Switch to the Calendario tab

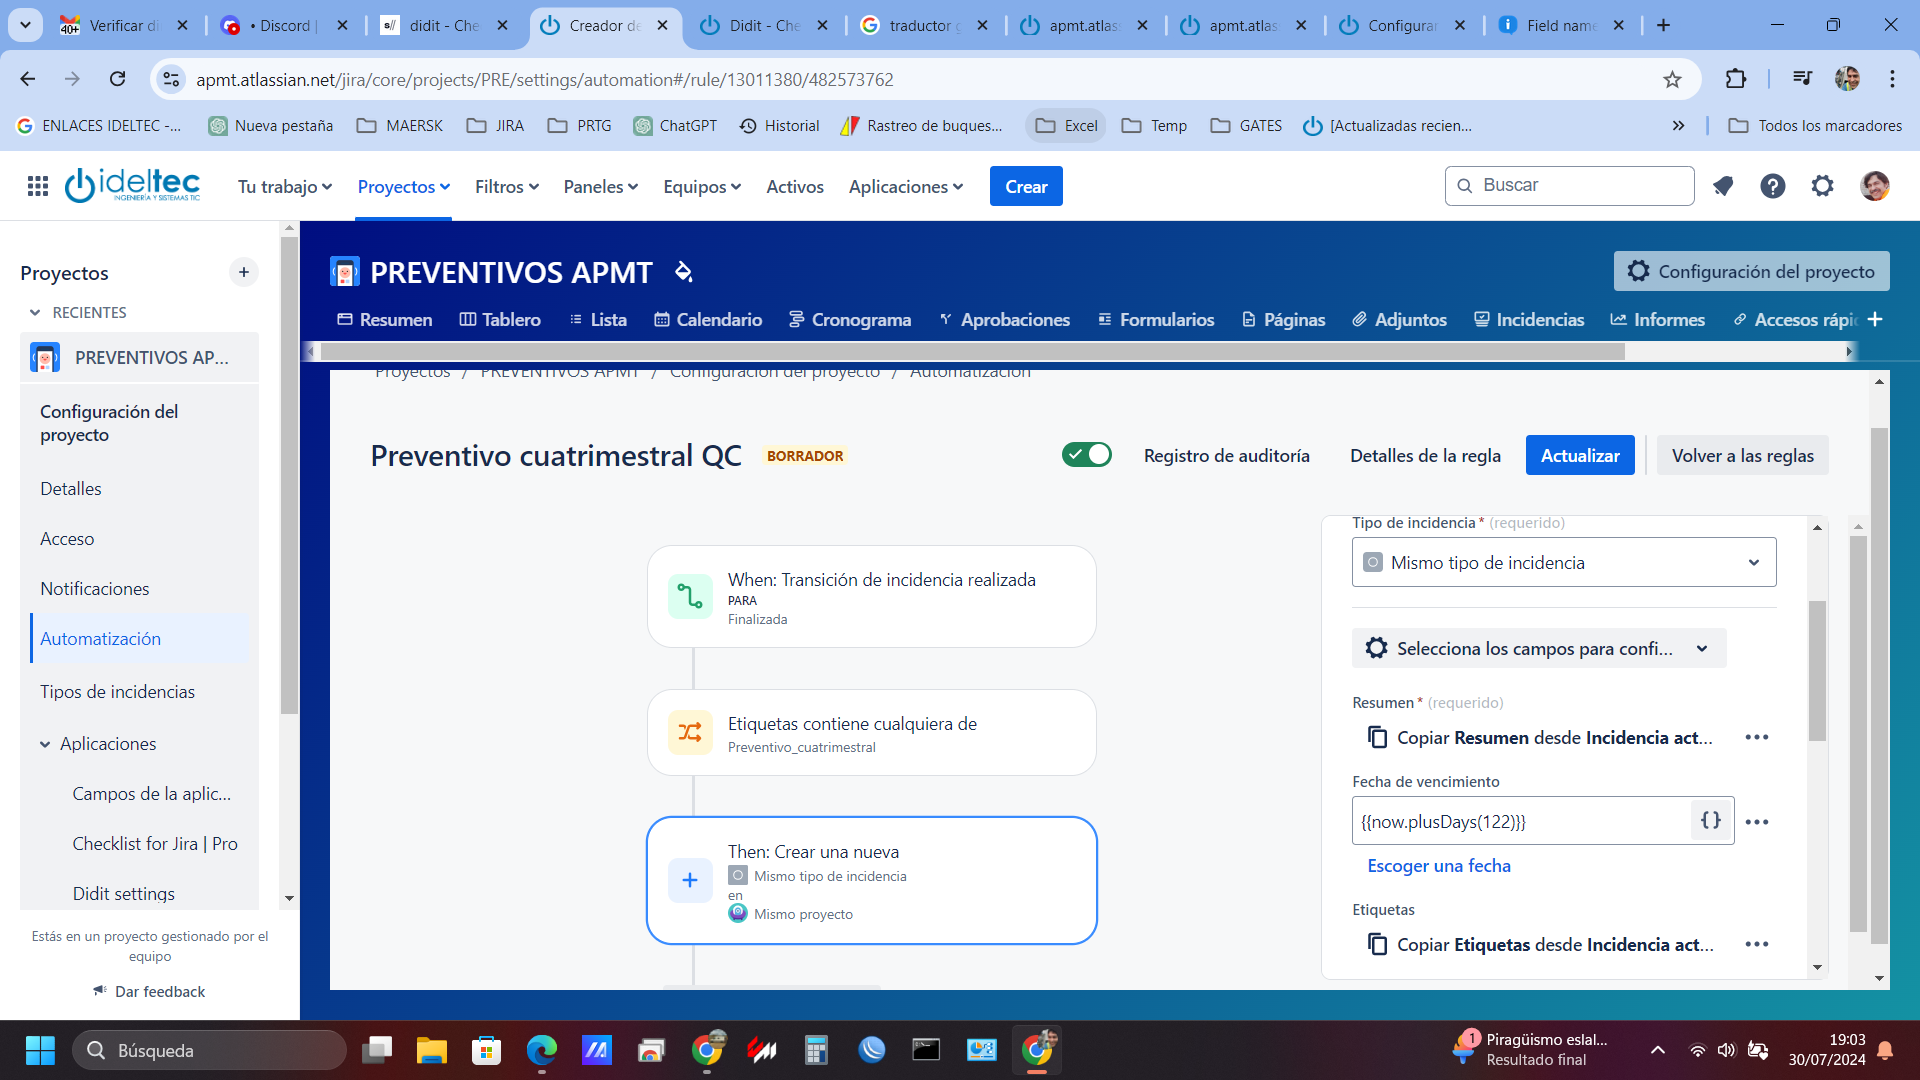point(708,319)
